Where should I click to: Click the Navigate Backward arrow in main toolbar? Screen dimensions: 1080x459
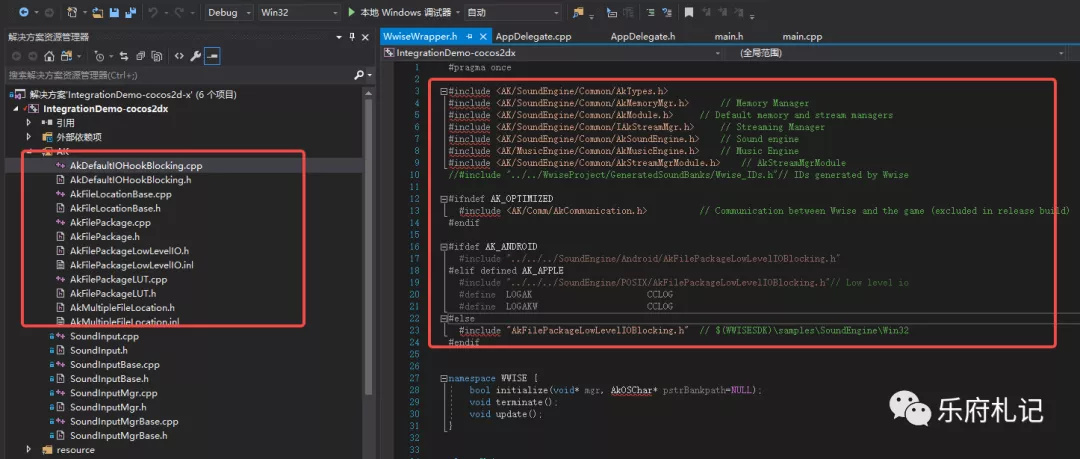23,12
